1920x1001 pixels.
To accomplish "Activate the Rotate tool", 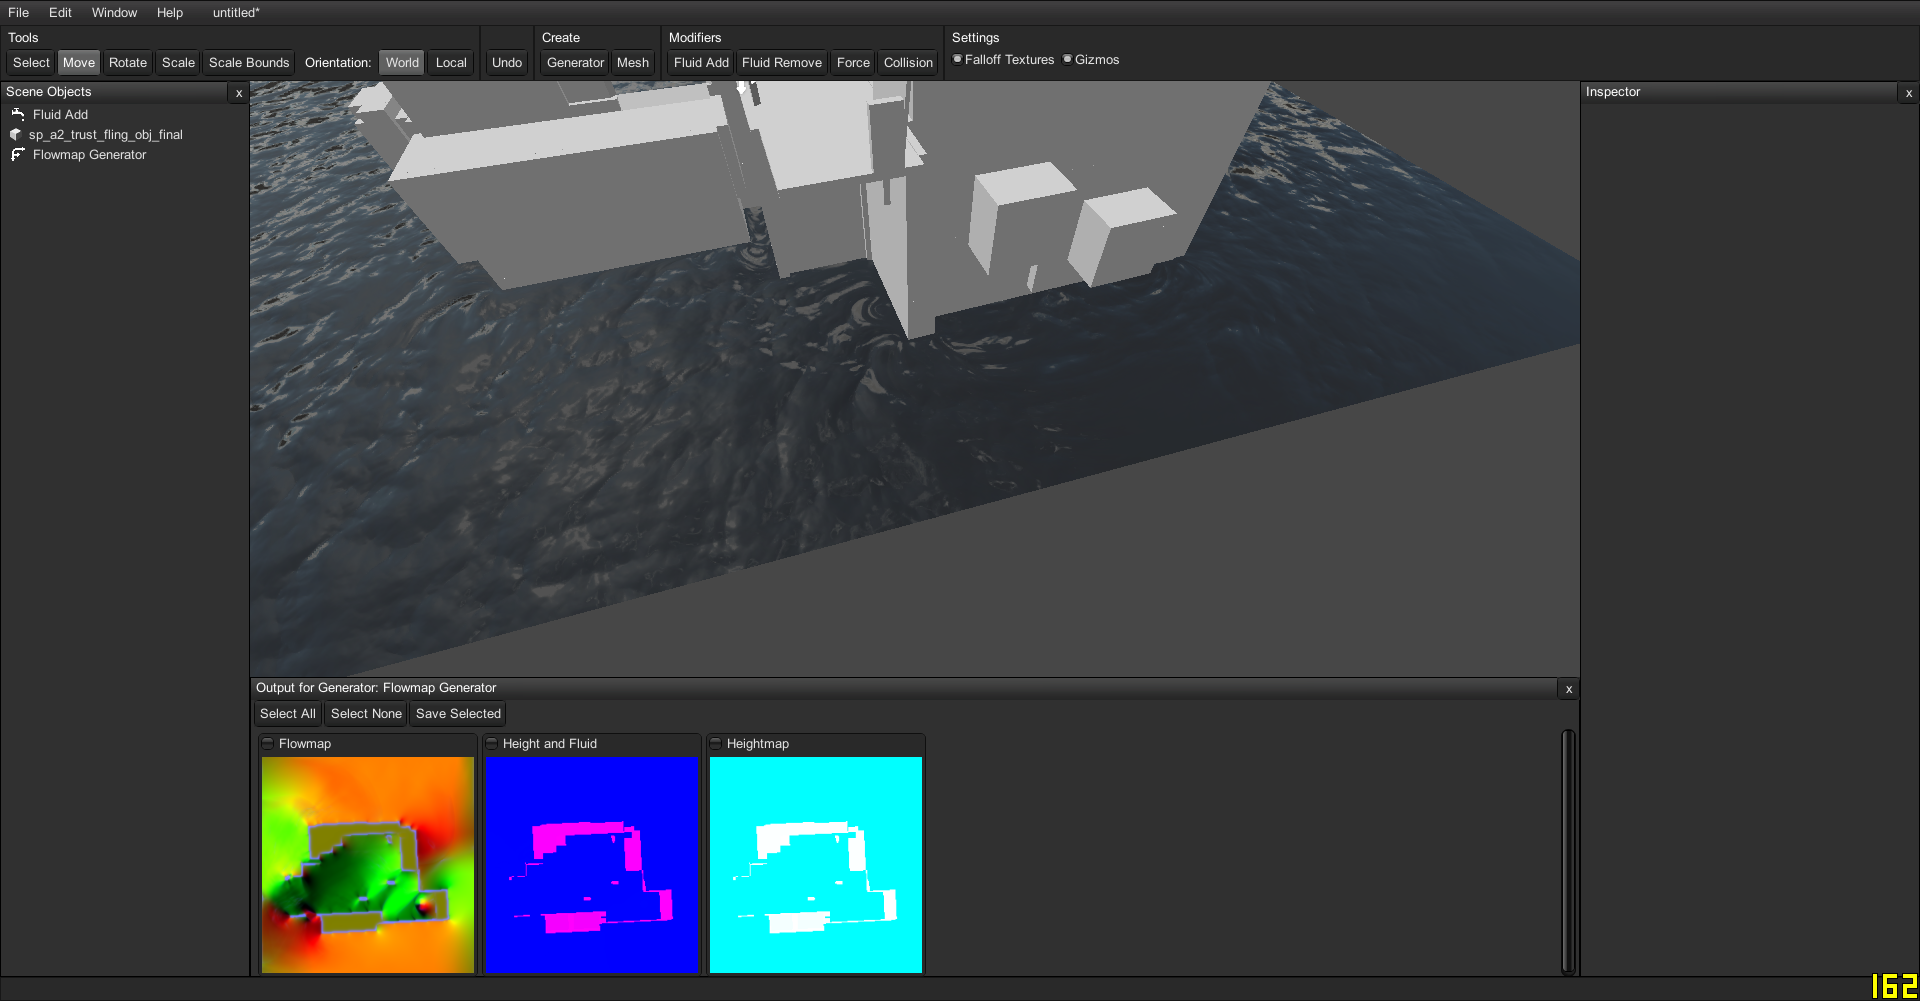I will (128, 62).
